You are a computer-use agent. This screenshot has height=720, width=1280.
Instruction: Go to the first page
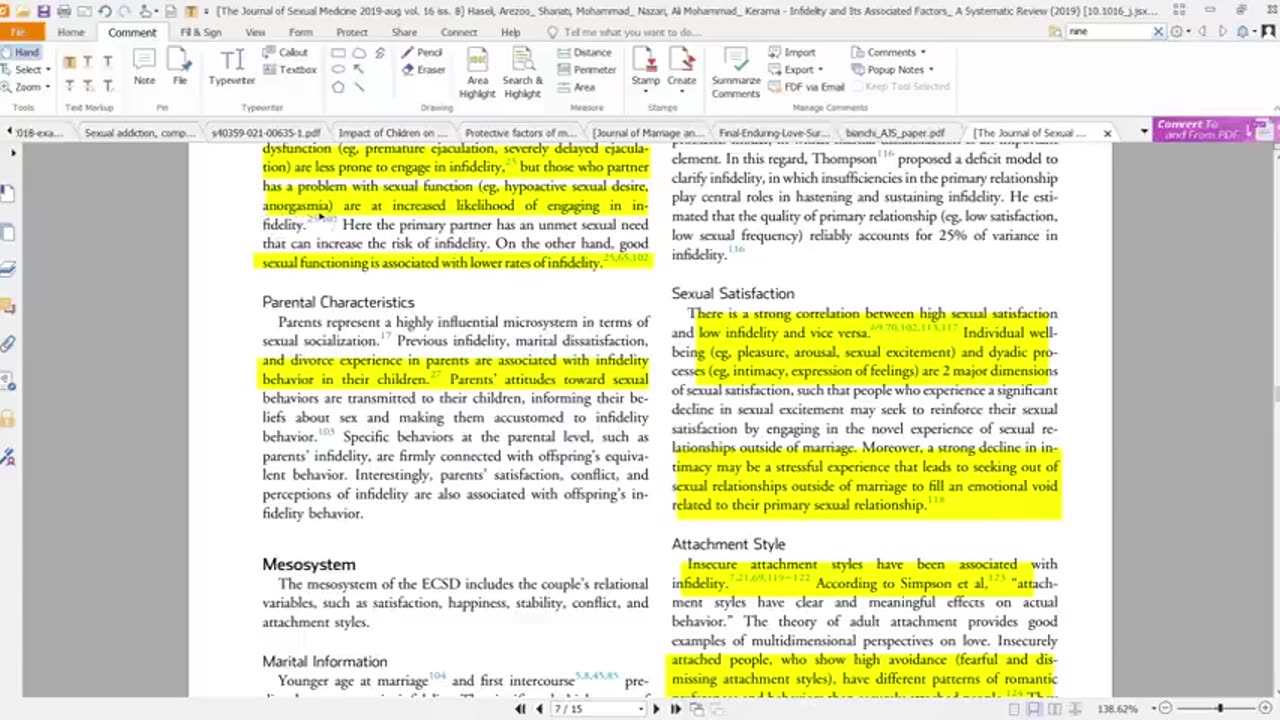(x=520, y=709)
